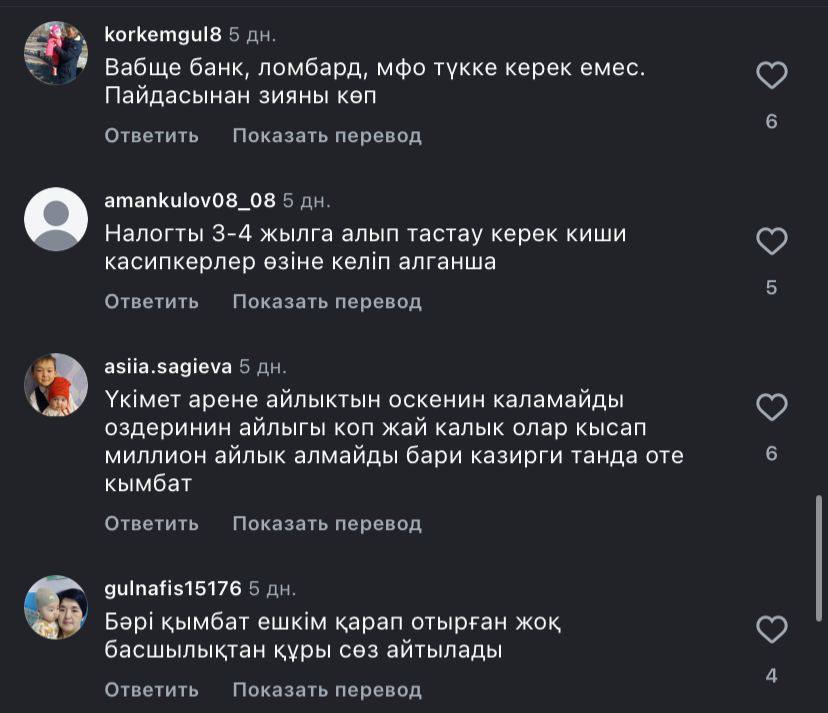Image resolution: width=828 pixels, height=713 pixels.
Task: Click Показать перевод under amankulov08_08's comment
Action: pyautogui.click(x=327, y=301)
